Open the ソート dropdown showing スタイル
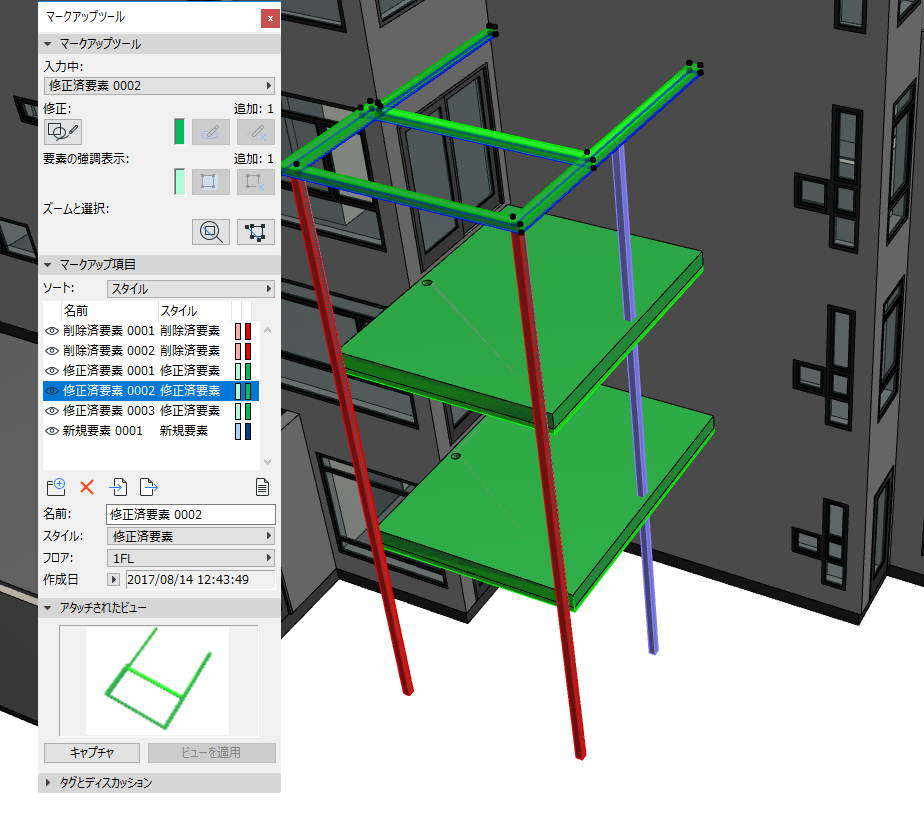Screen dimensions: 924x829 [191, 289]
